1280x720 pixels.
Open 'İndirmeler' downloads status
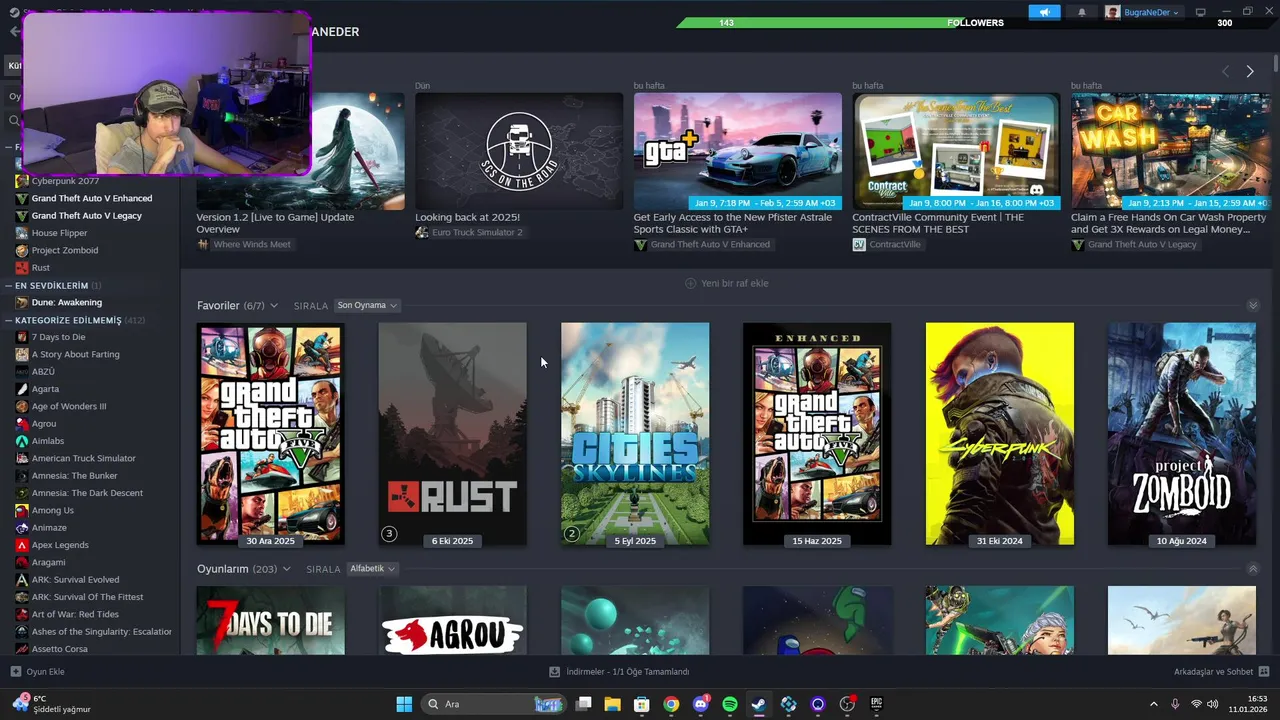point(619,672)
